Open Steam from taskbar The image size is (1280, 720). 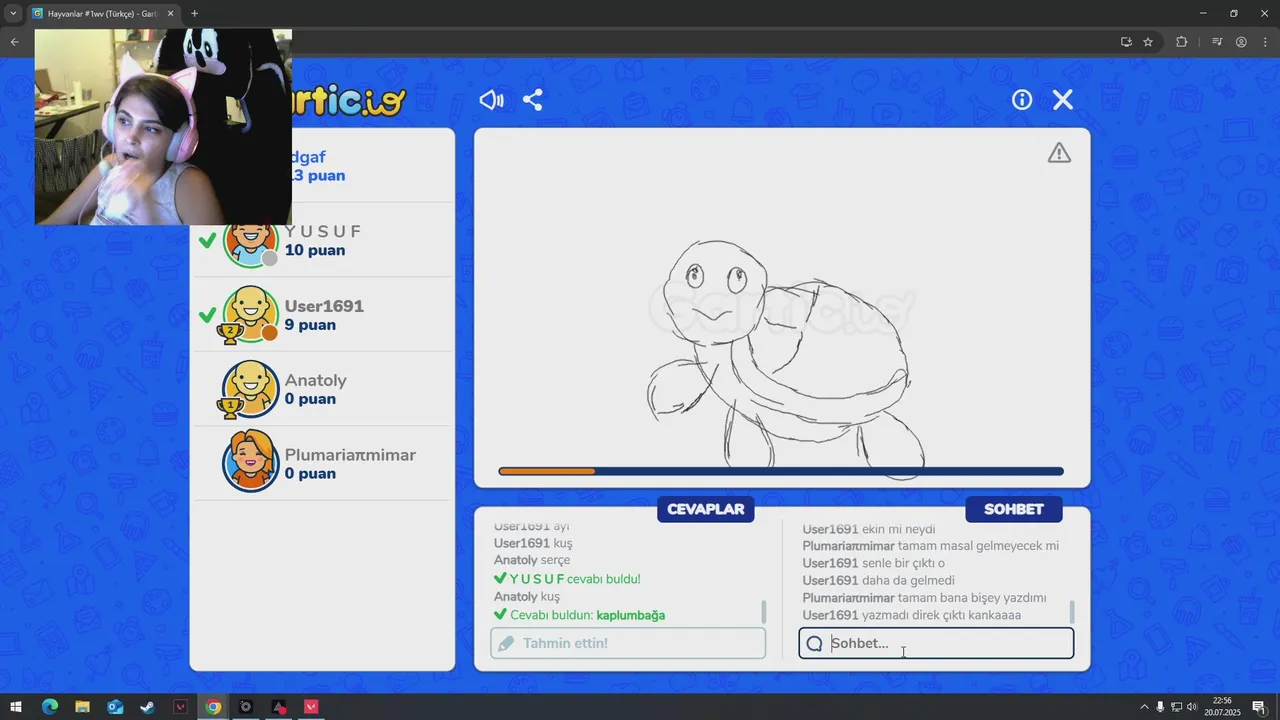click(148, 707)
